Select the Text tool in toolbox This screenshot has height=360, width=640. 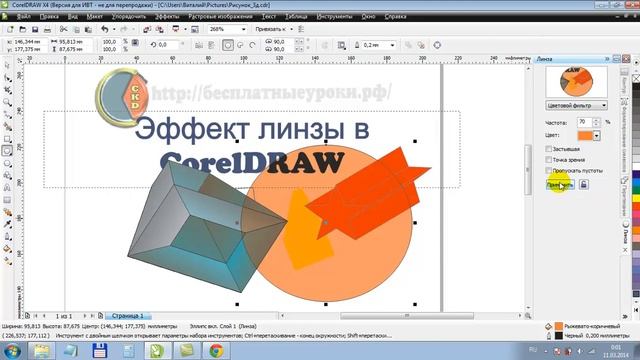pyautogui.click(x=7, y=188)
